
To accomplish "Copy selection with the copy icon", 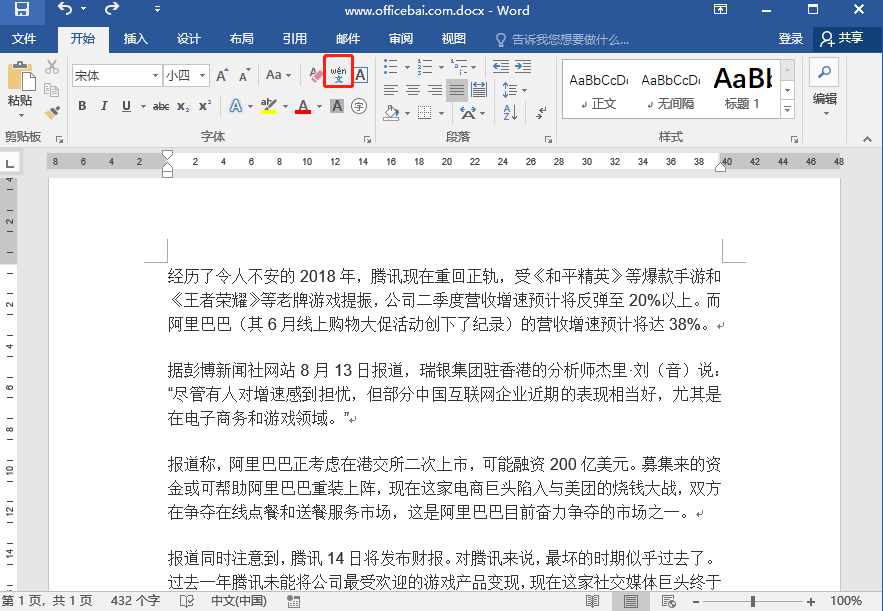I will 52,90.
